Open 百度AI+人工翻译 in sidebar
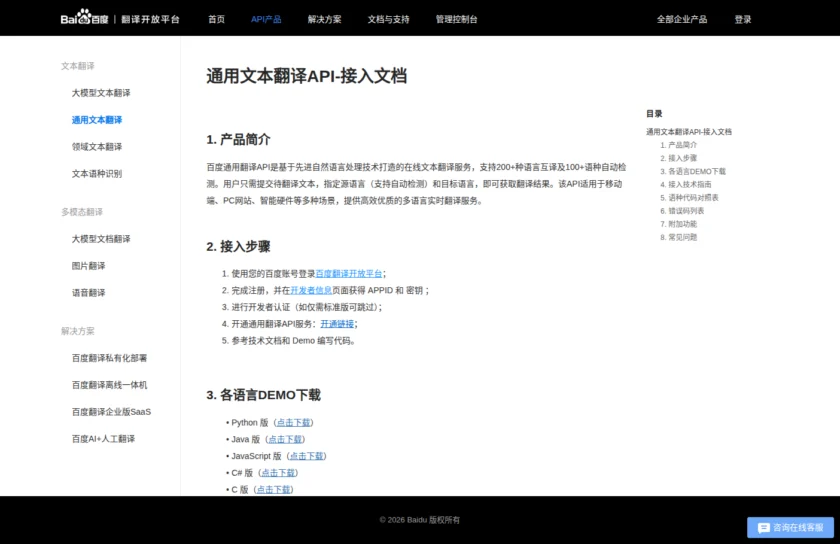 click(x=103, y=438)
